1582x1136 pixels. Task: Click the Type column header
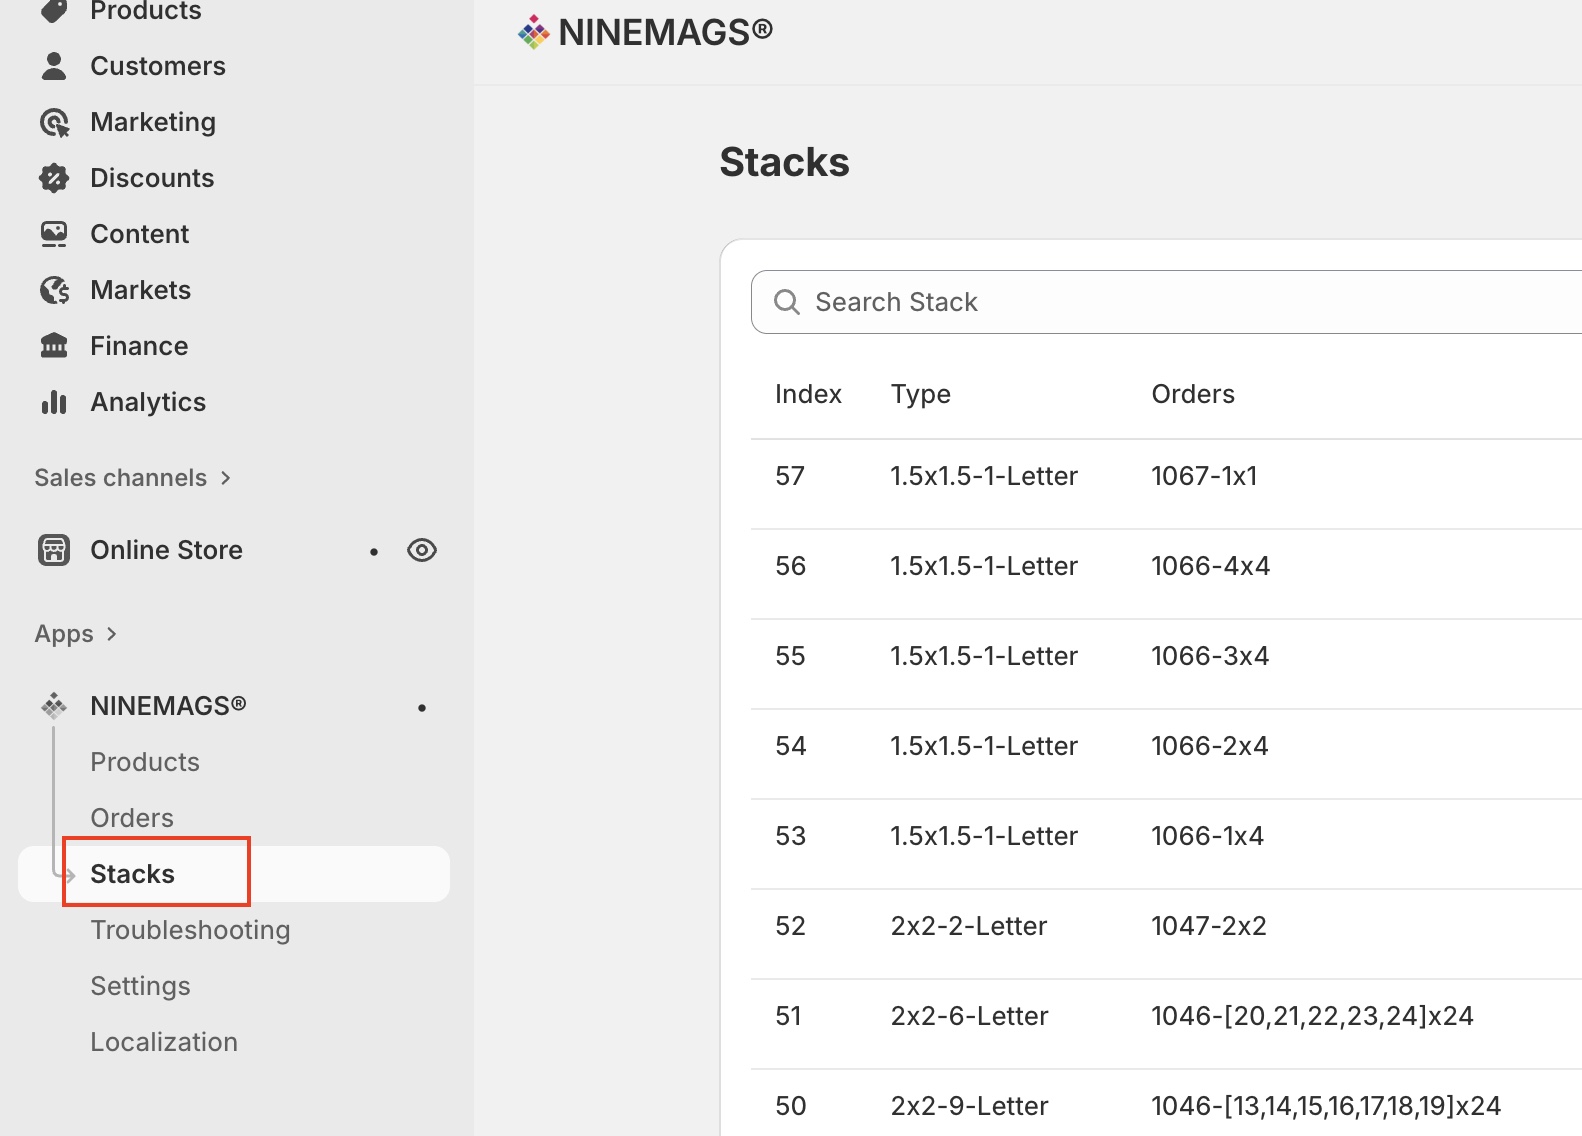tap(921, 394)
